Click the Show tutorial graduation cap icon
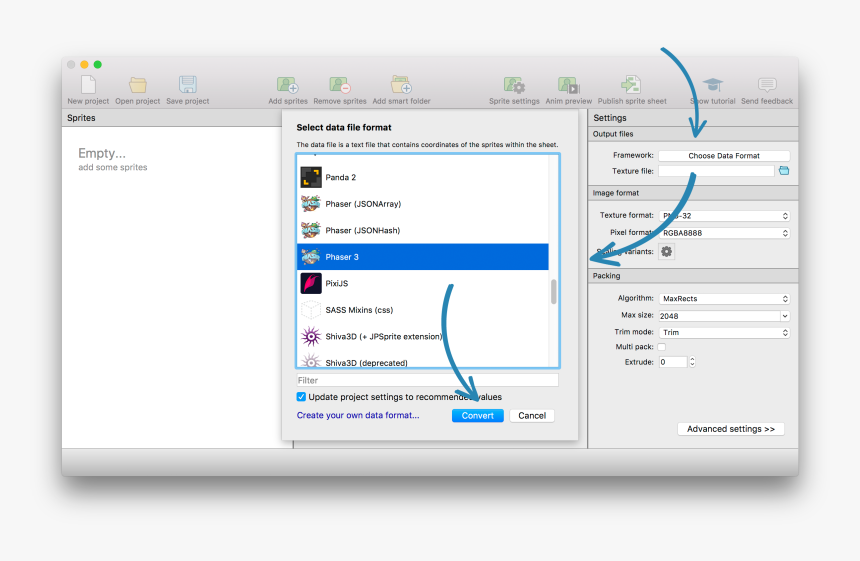 pyautogui.click(x=712, y=85)
